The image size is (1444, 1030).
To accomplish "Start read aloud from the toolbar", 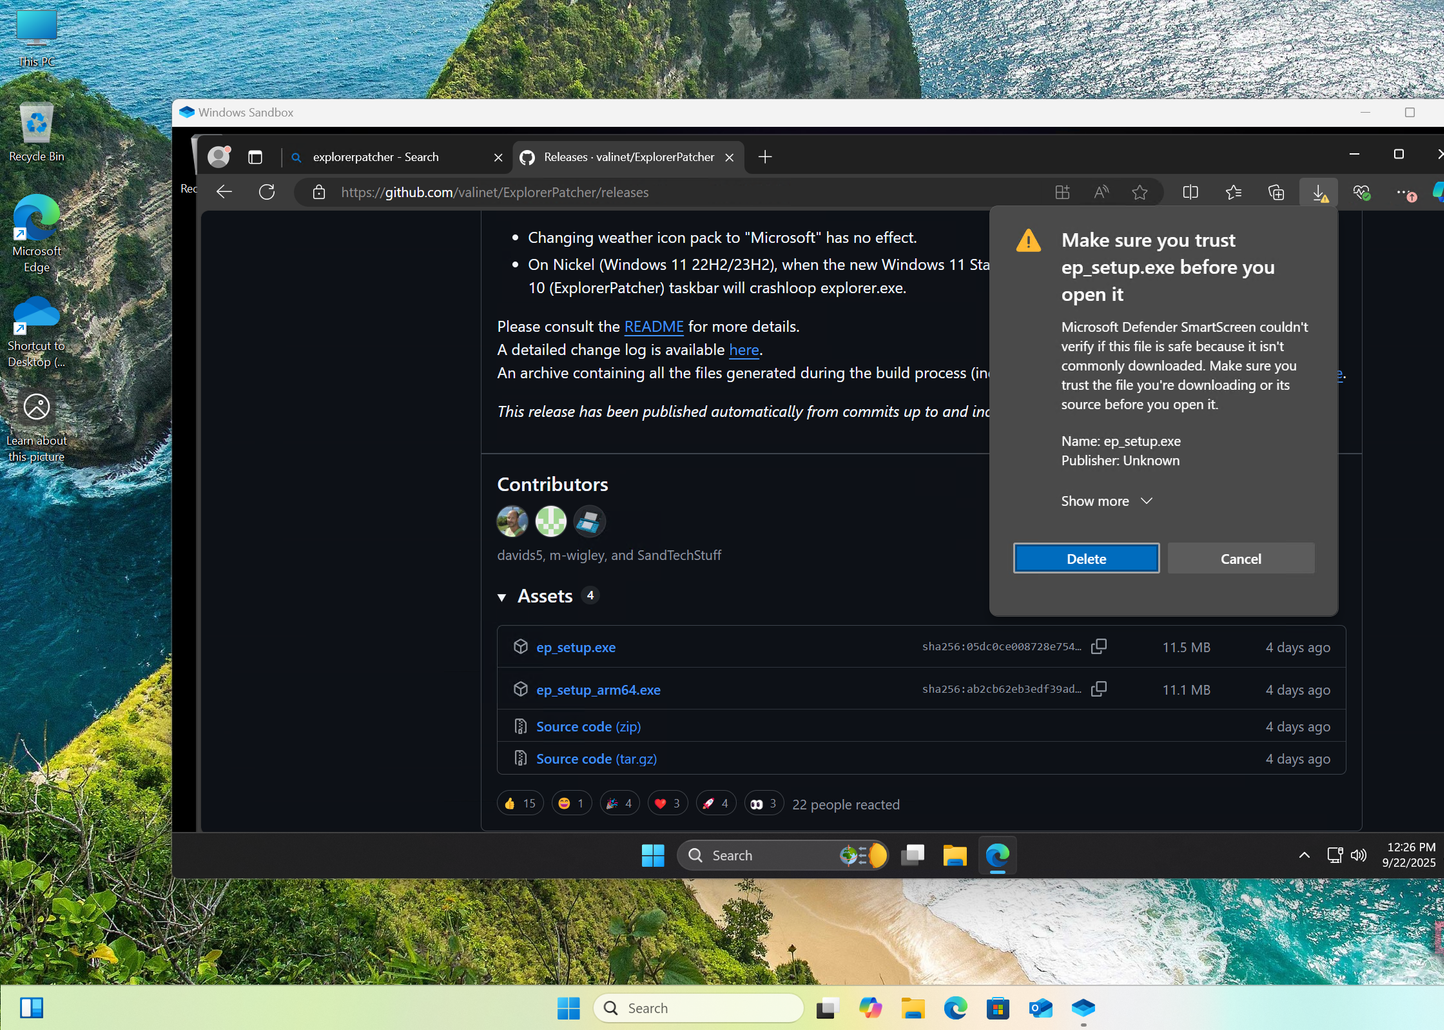I will point(1100,191).
